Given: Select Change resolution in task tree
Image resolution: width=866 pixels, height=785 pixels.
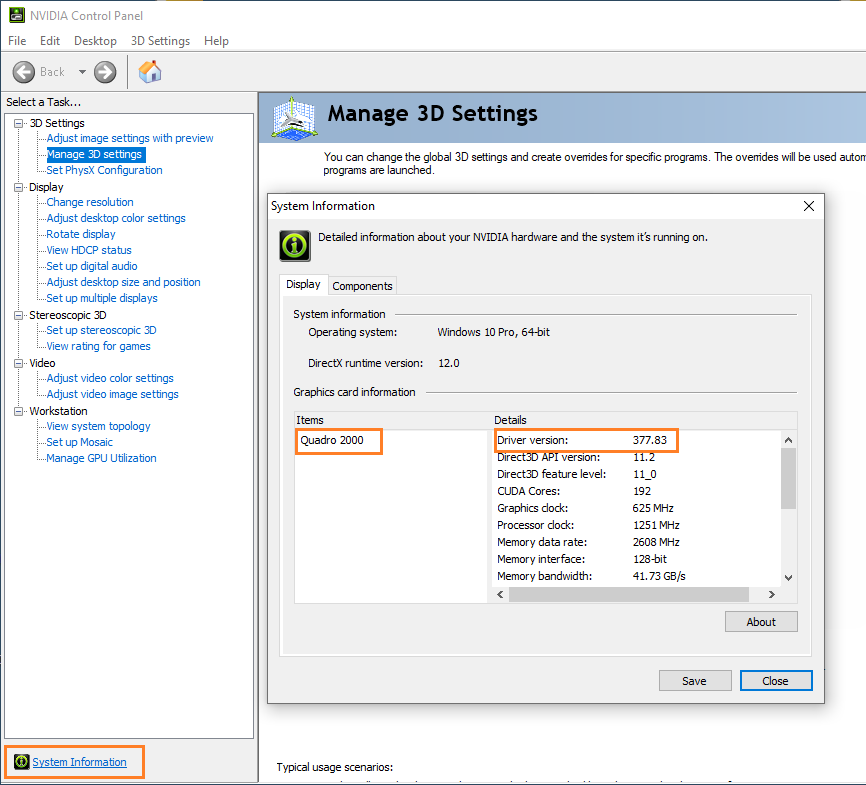Looking at the screenshot, I should click(x=90, y=202).
